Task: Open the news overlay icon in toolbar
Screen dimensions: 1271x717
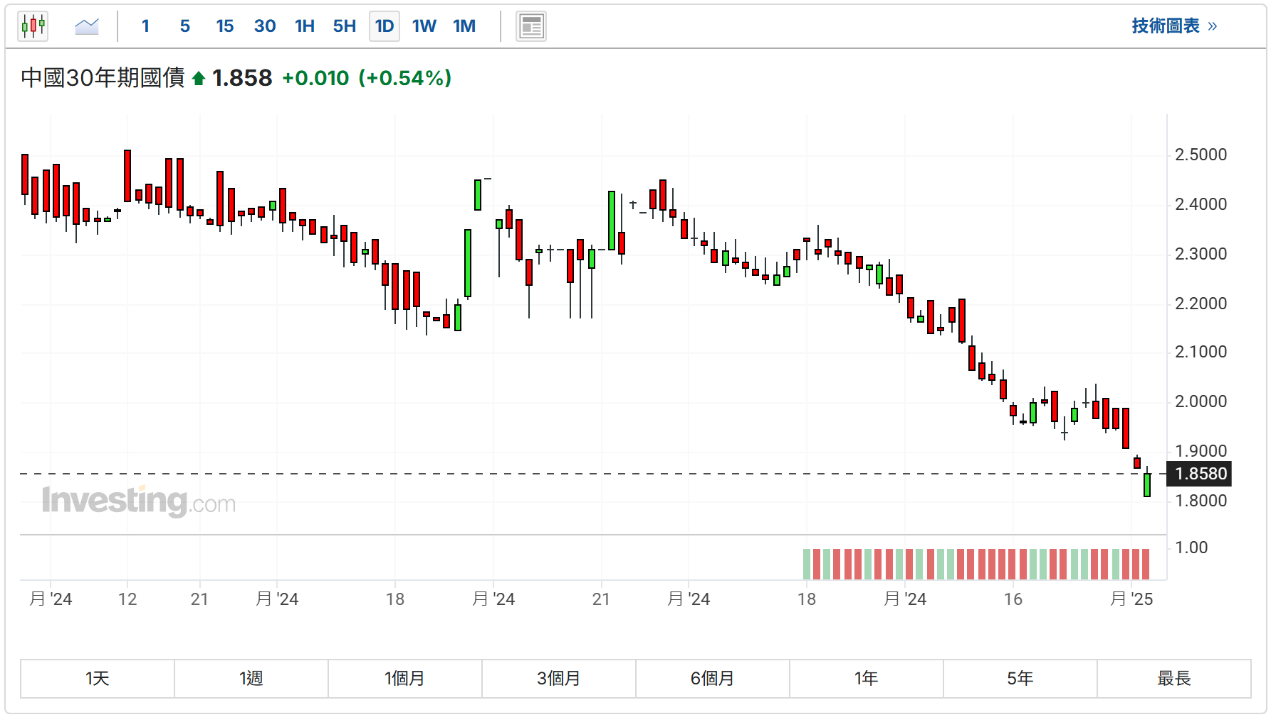Action: click(x=531, y=26)
